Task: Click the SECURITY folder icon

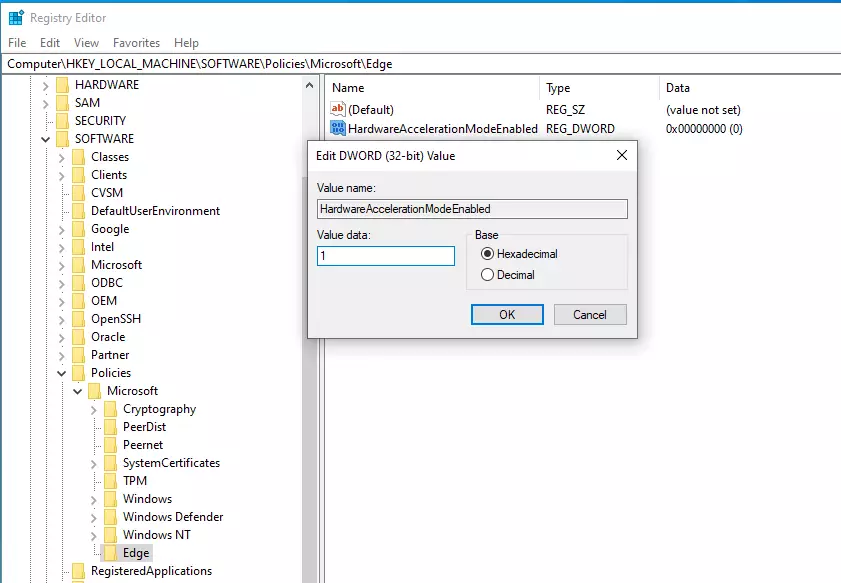Action: click(x=62, y=121)
